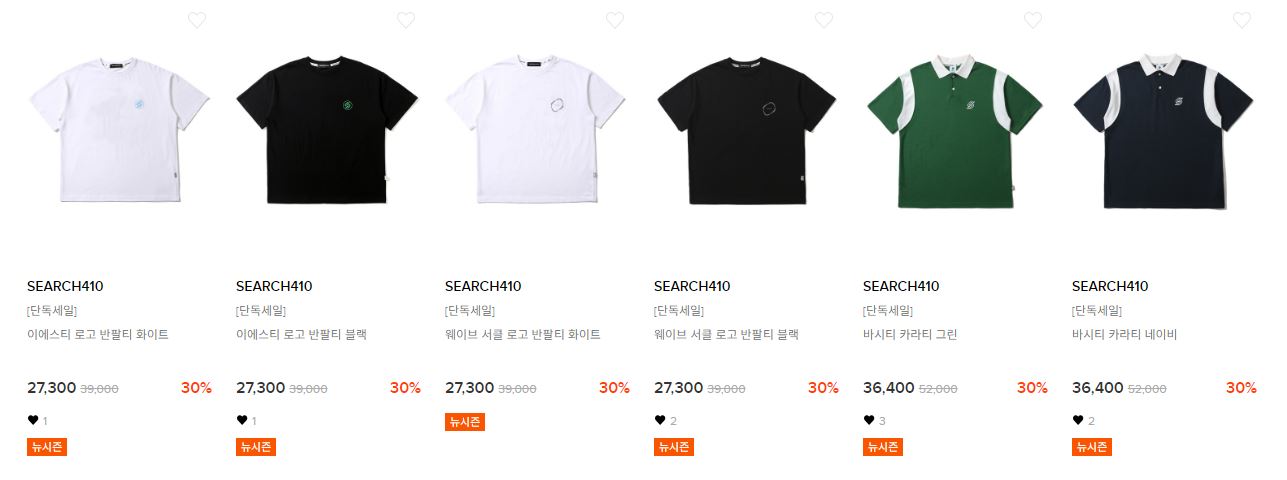Add green collar tee to wishlist
Screen dimensions: 1287x480
tap(1033, 20)
